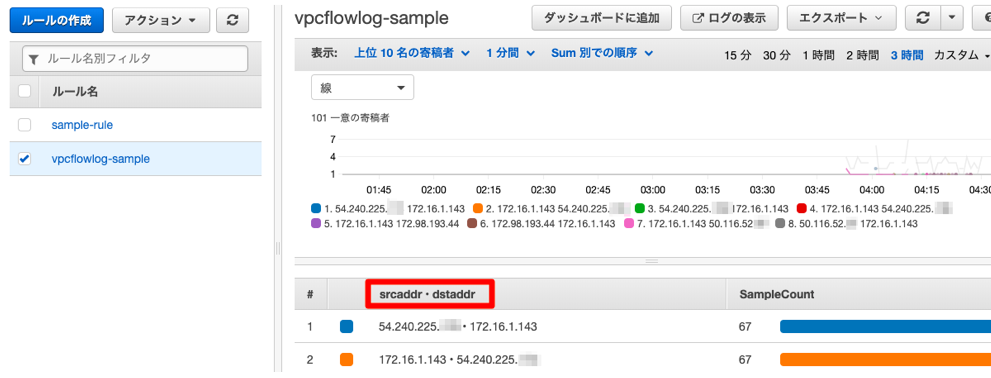Open the アクション dropdown menu

click(x=161, y=21)
